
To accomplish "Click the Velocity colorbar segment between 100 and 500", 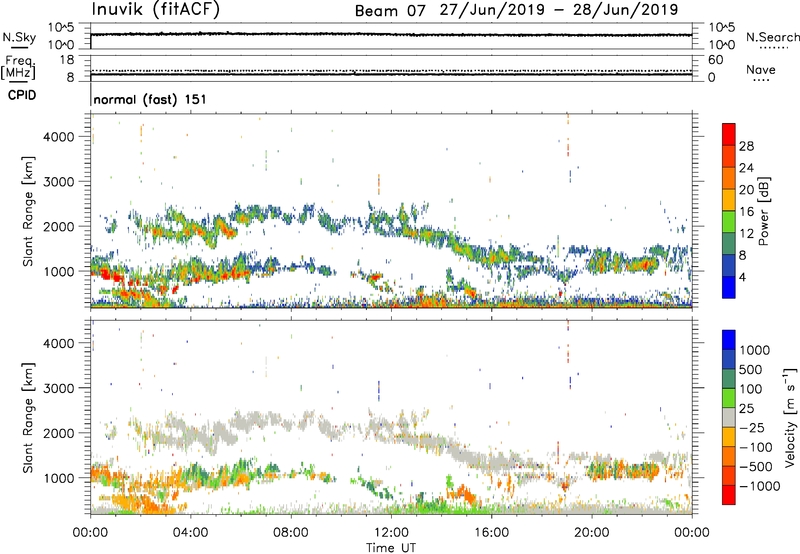I will [x=729, y=379].
